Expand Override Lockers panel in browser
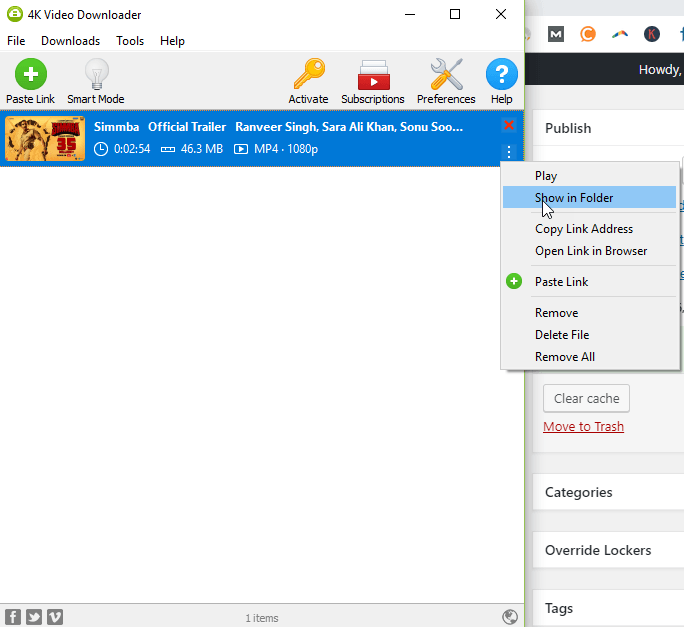The image size is (684, 627). coord(608,550)
